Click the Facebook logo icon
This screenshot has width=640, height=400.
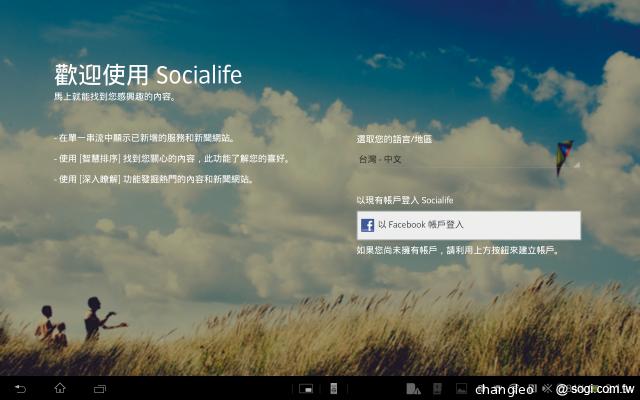click(367, 225)
